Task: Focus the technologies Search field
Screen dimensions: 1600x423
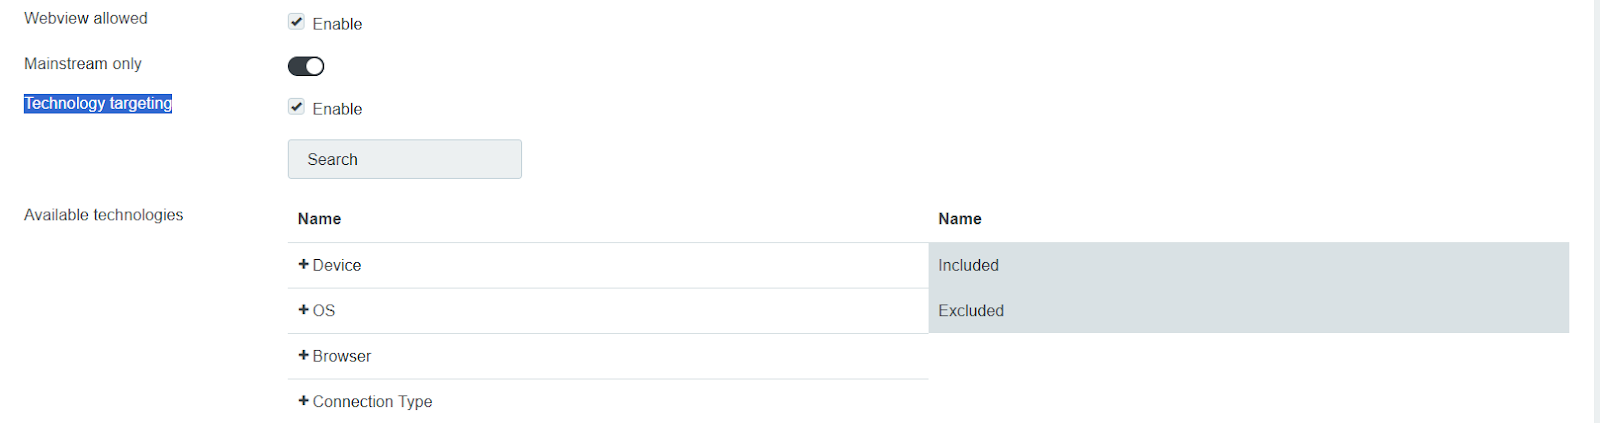Action: coord(404,159)
